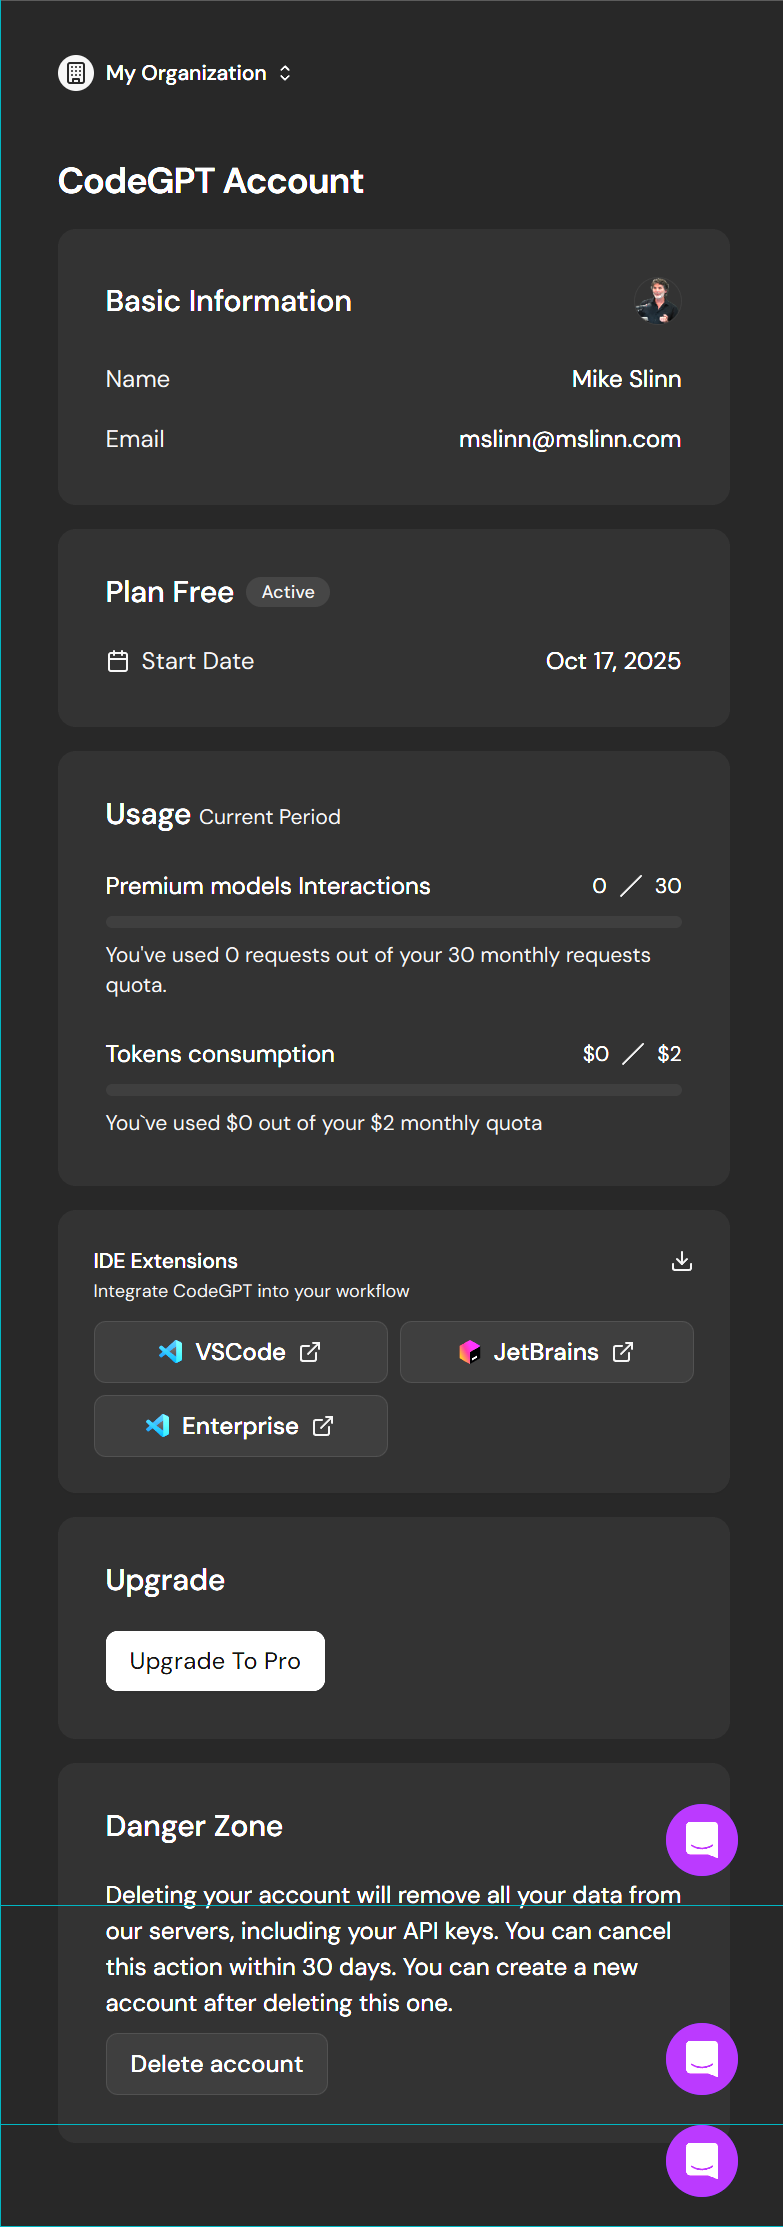Expand the My Organization switcher chevron
Image resolution: width=783 pixels, height=2227 pixels.
(285, 73)
